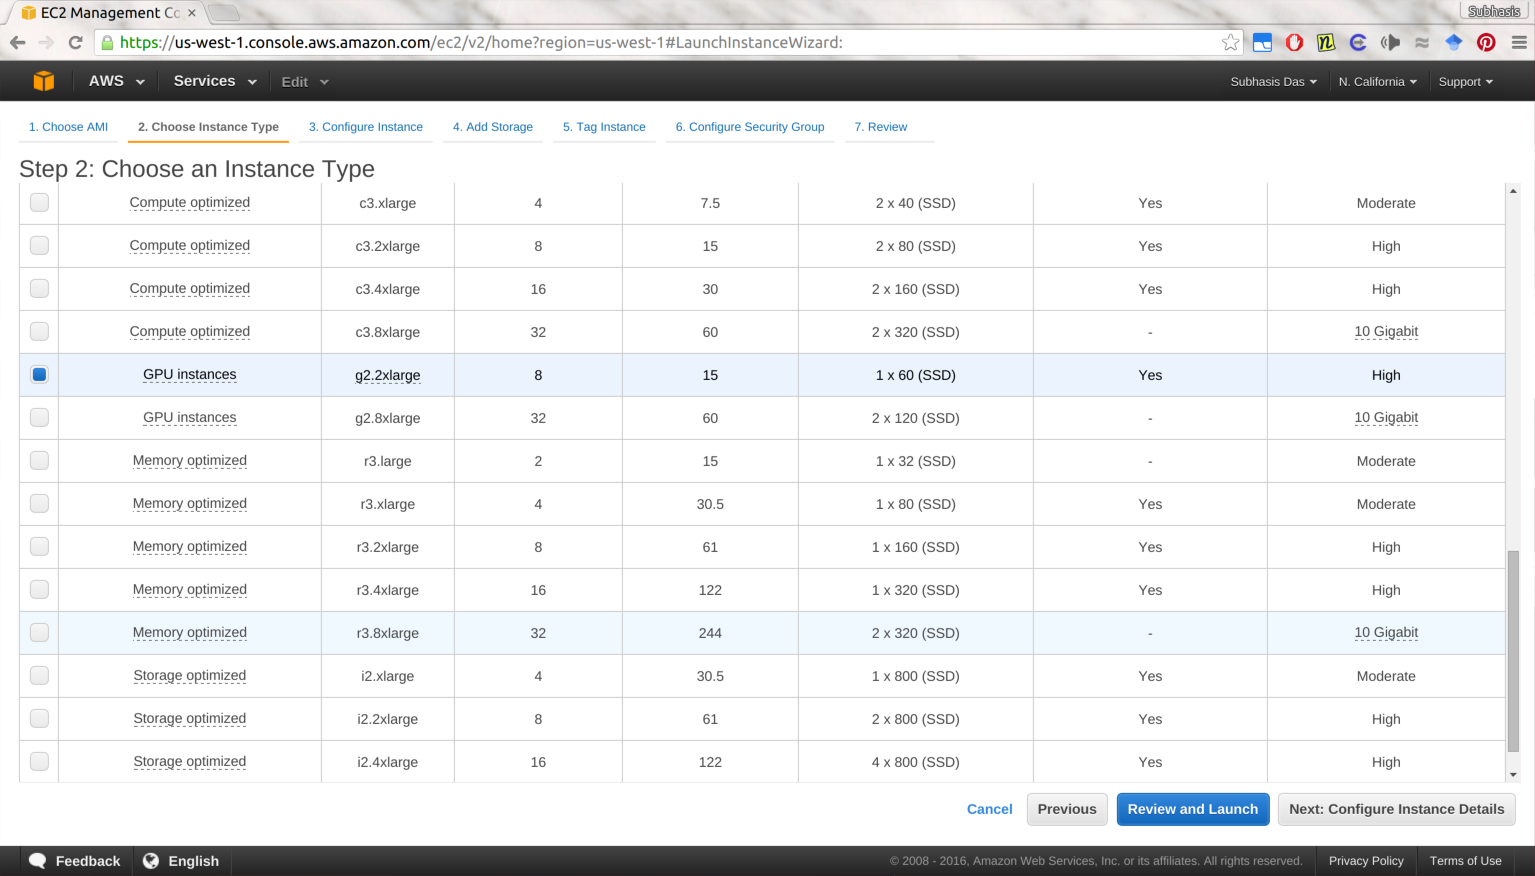
Task: Bookmark this page with the star icon
Action: [x=1230, y=42]
